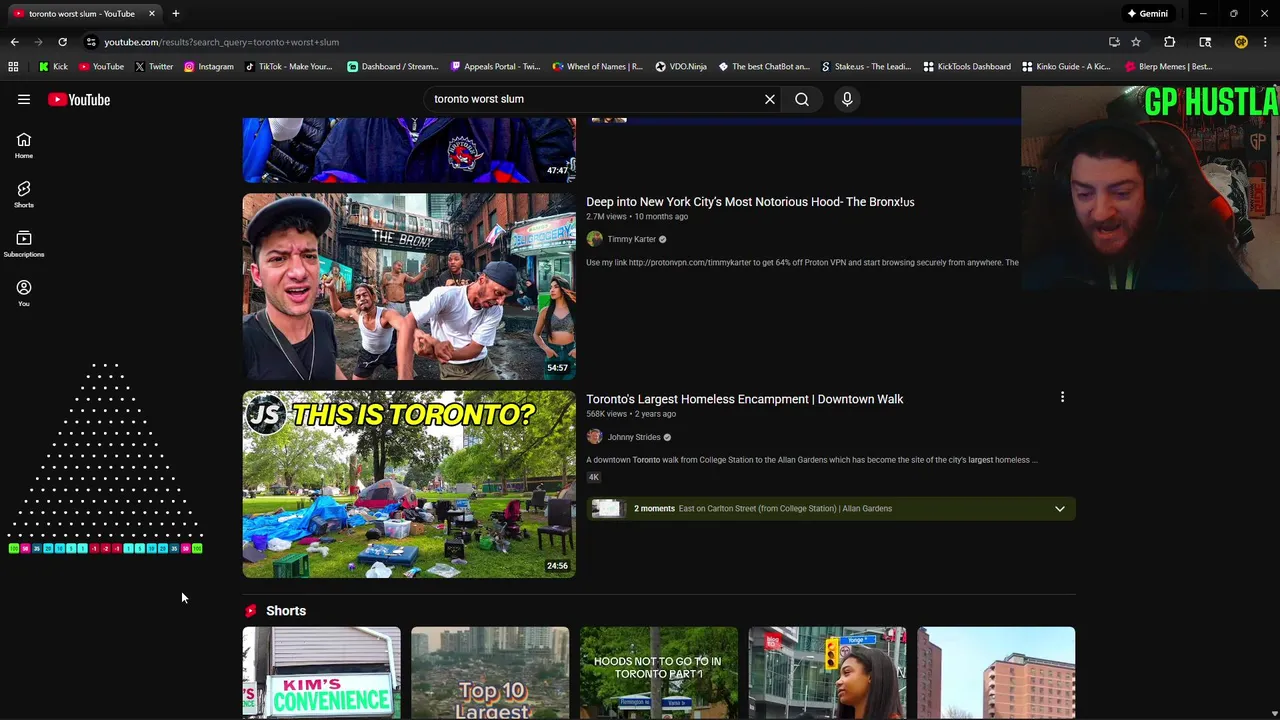This screenshot has width=1280, height=720.
Task: Bookmark this page with star icon
Action: (x=1136, y=42)
